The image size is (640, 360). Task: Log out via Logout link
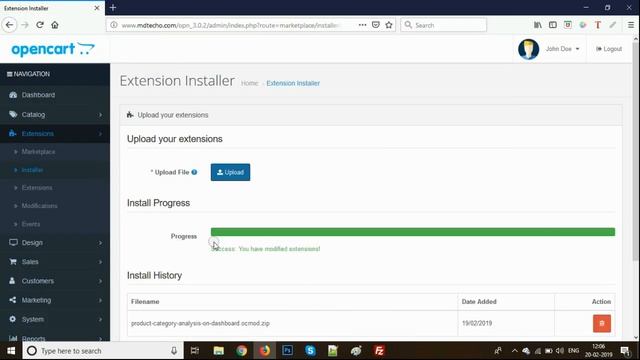click(609, 49)
